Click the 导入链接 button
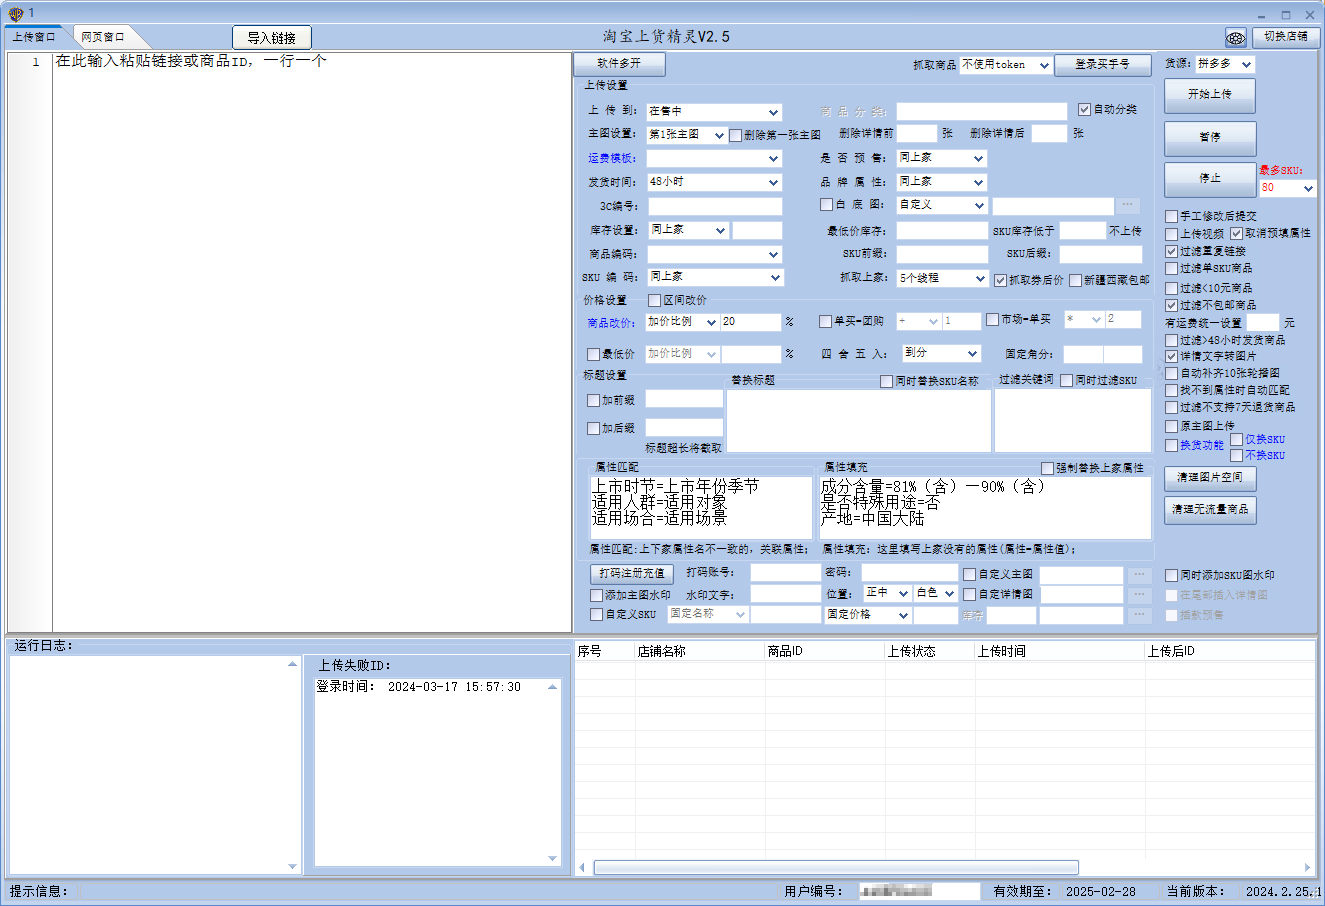This screenshot has height=906, width=1325. click(272, 38)
